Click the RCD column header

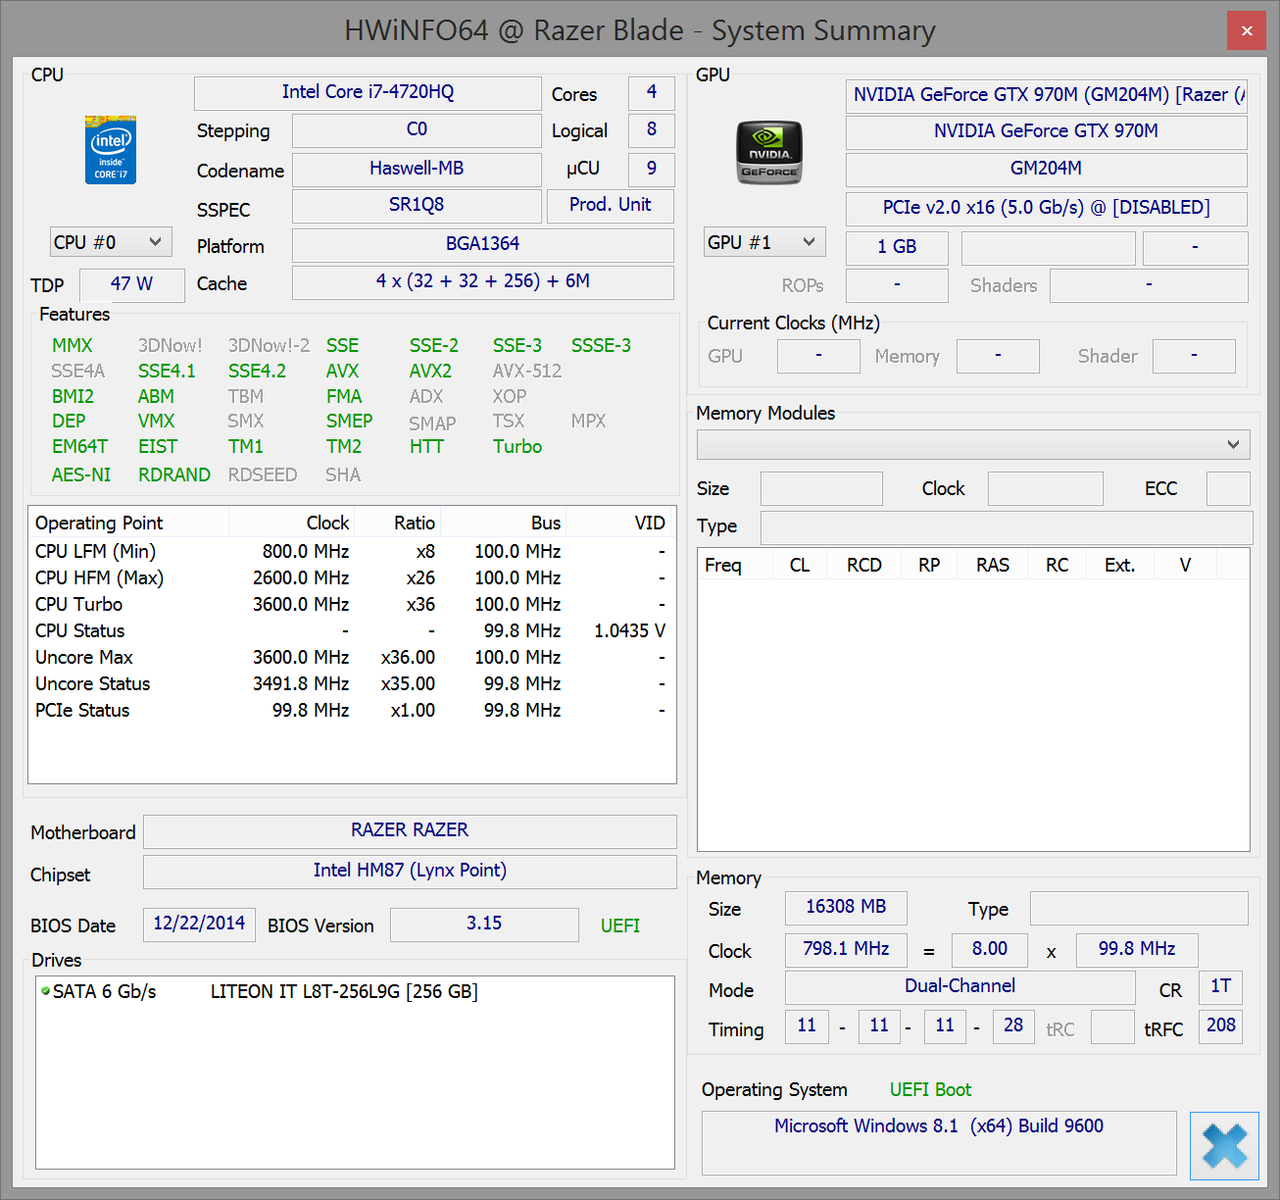[x=864, y=565]
